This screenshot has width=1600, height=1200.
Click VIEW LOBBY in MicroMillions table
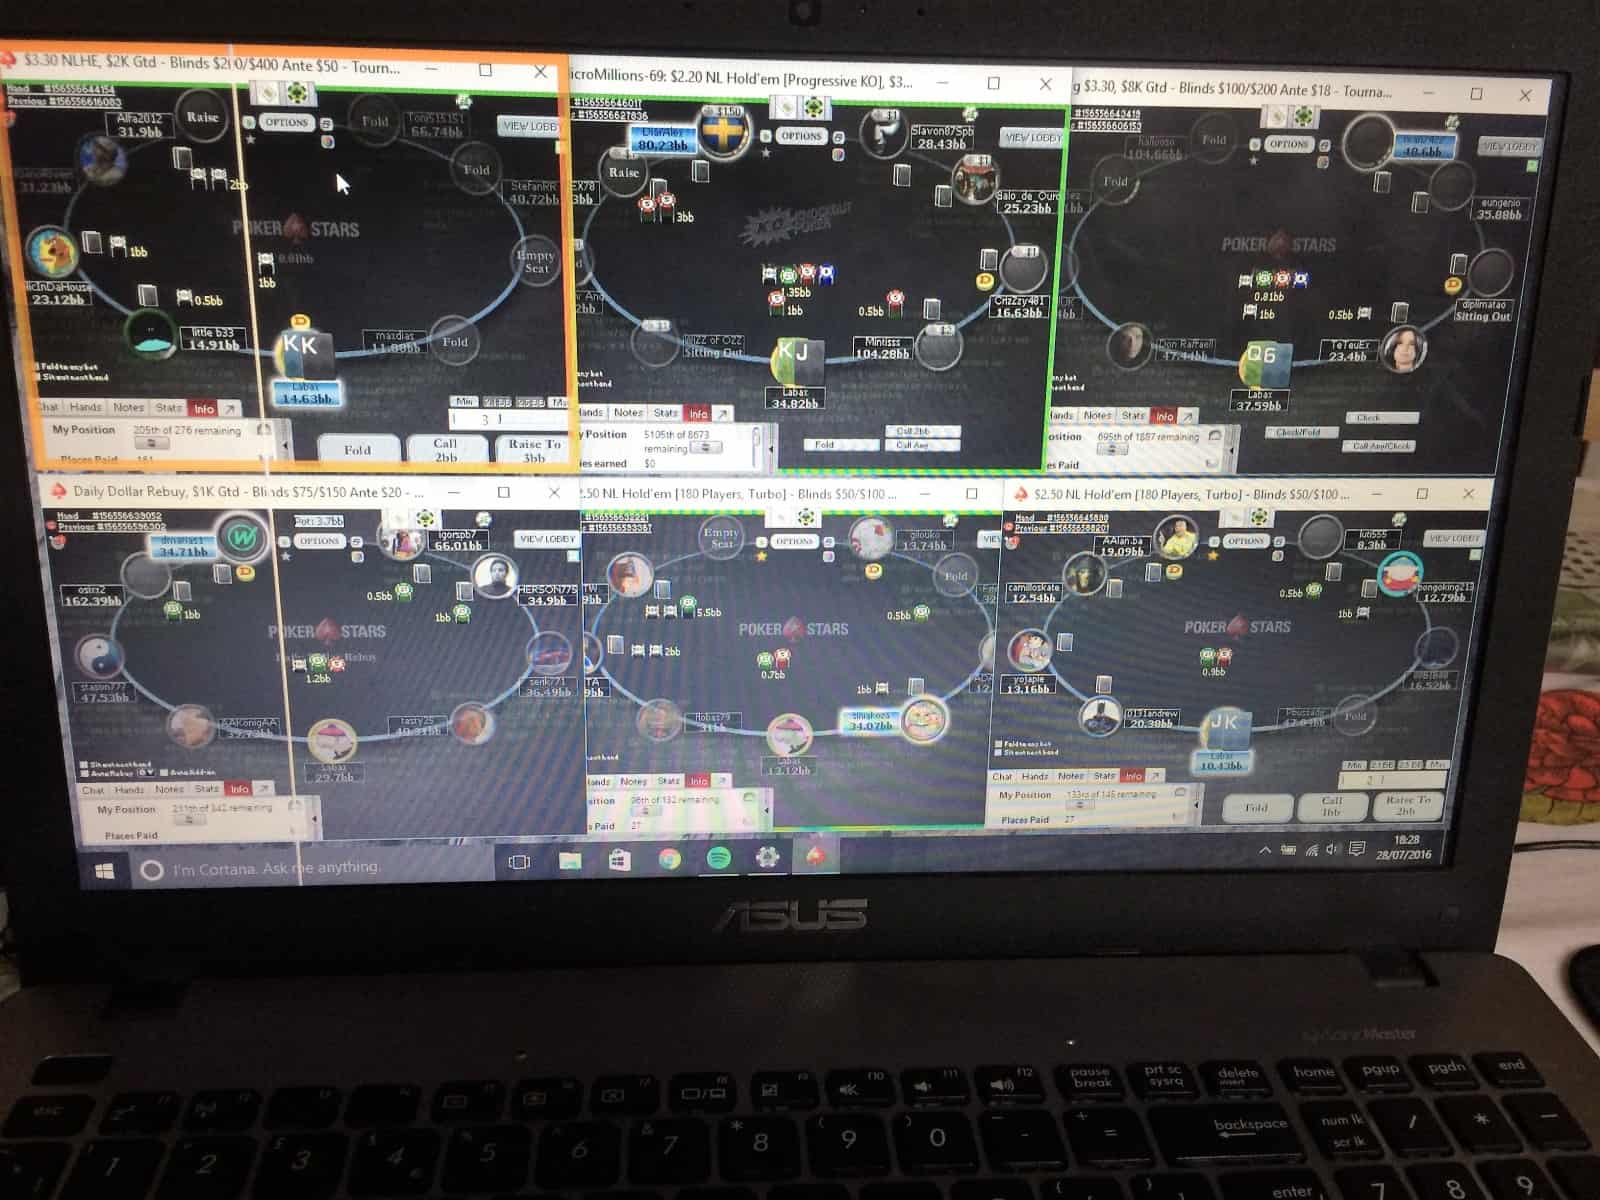click(x=1033, y=137)
